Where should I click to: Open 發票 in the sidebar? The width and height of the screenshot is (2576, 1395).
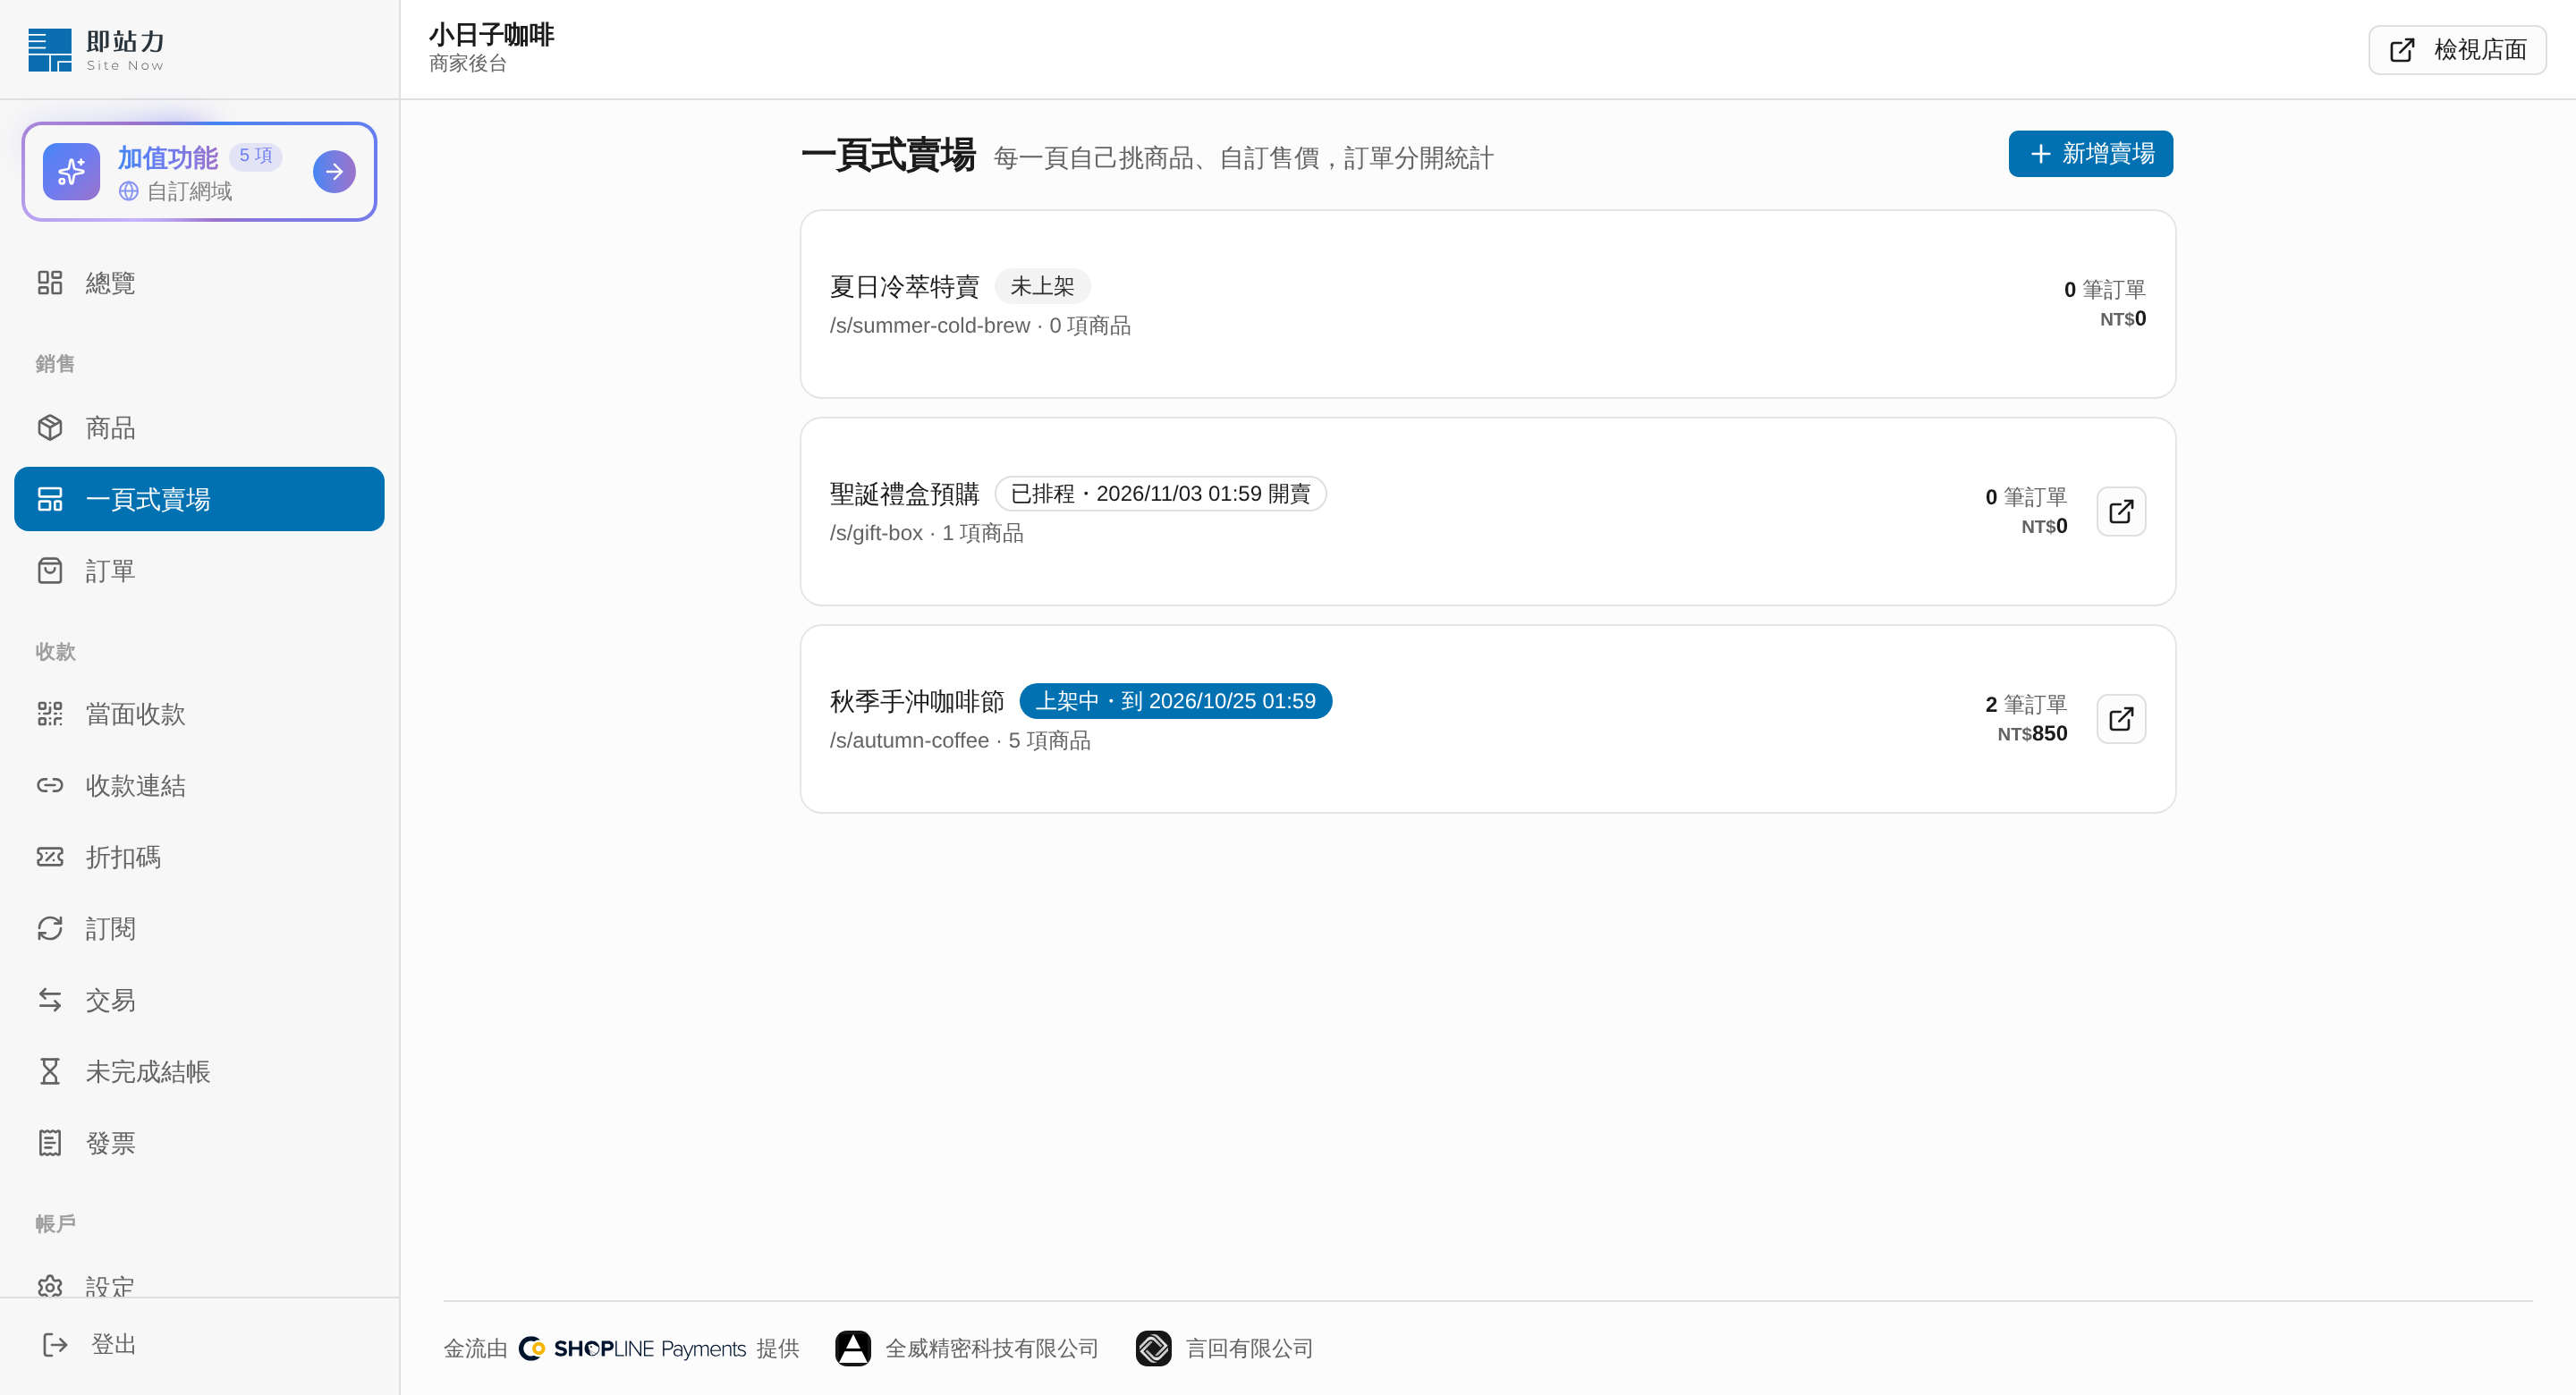tap(199, 1143)
